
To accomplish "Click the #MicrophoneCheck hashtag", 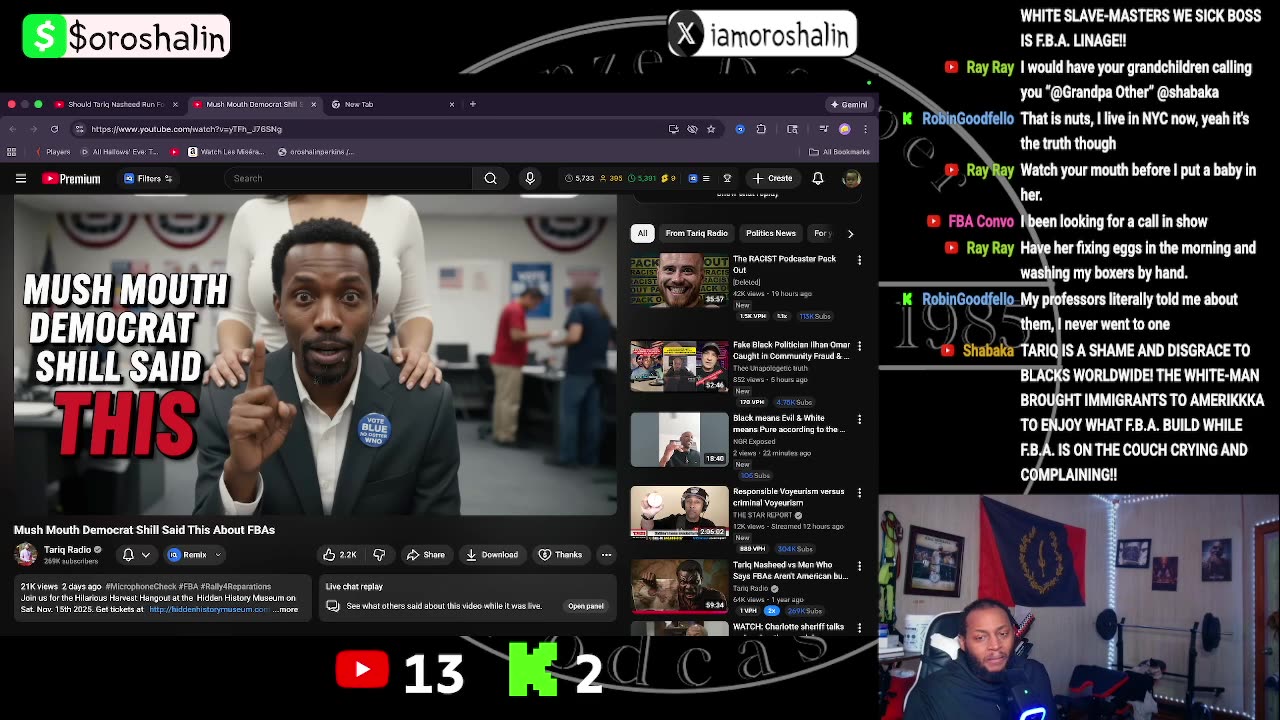I will pyautogui.click(x=140, y=587).
